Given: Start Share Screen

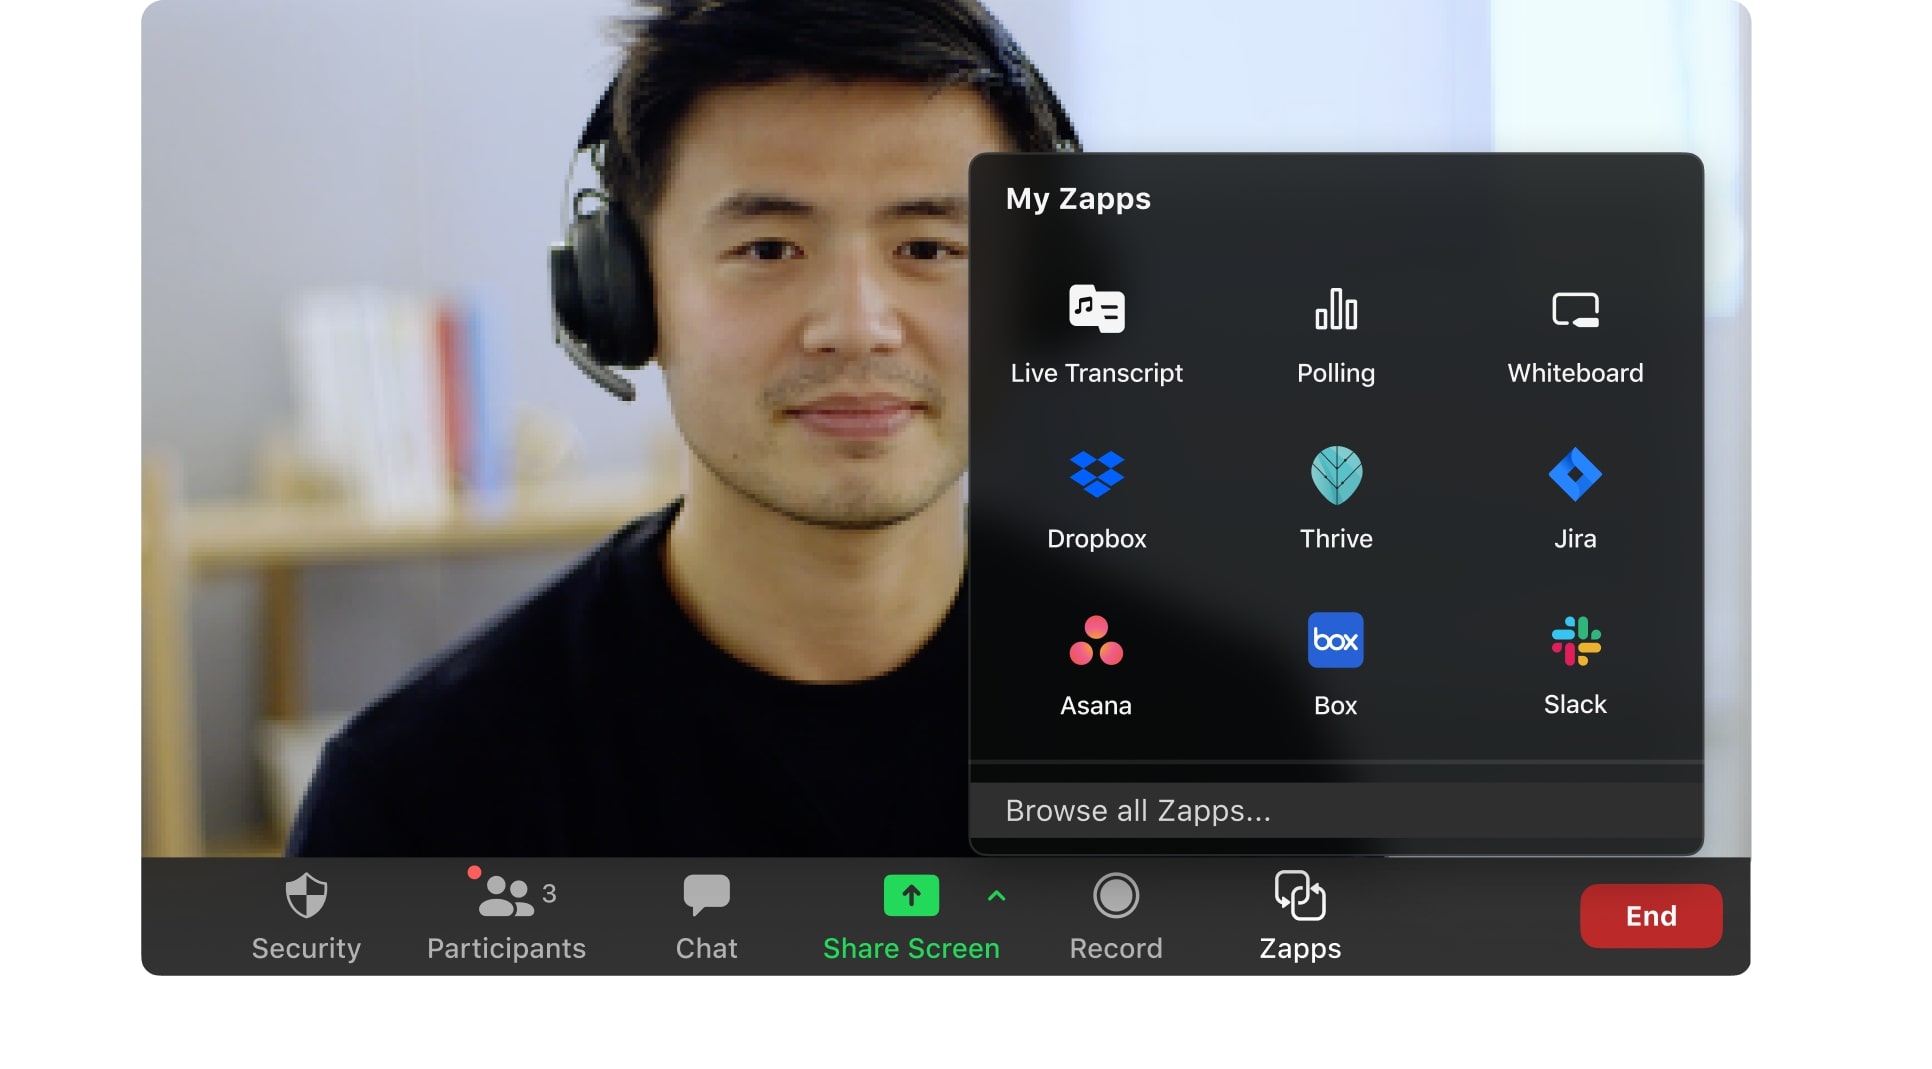Looking at the screenshot, I should (x=910, y=915).
